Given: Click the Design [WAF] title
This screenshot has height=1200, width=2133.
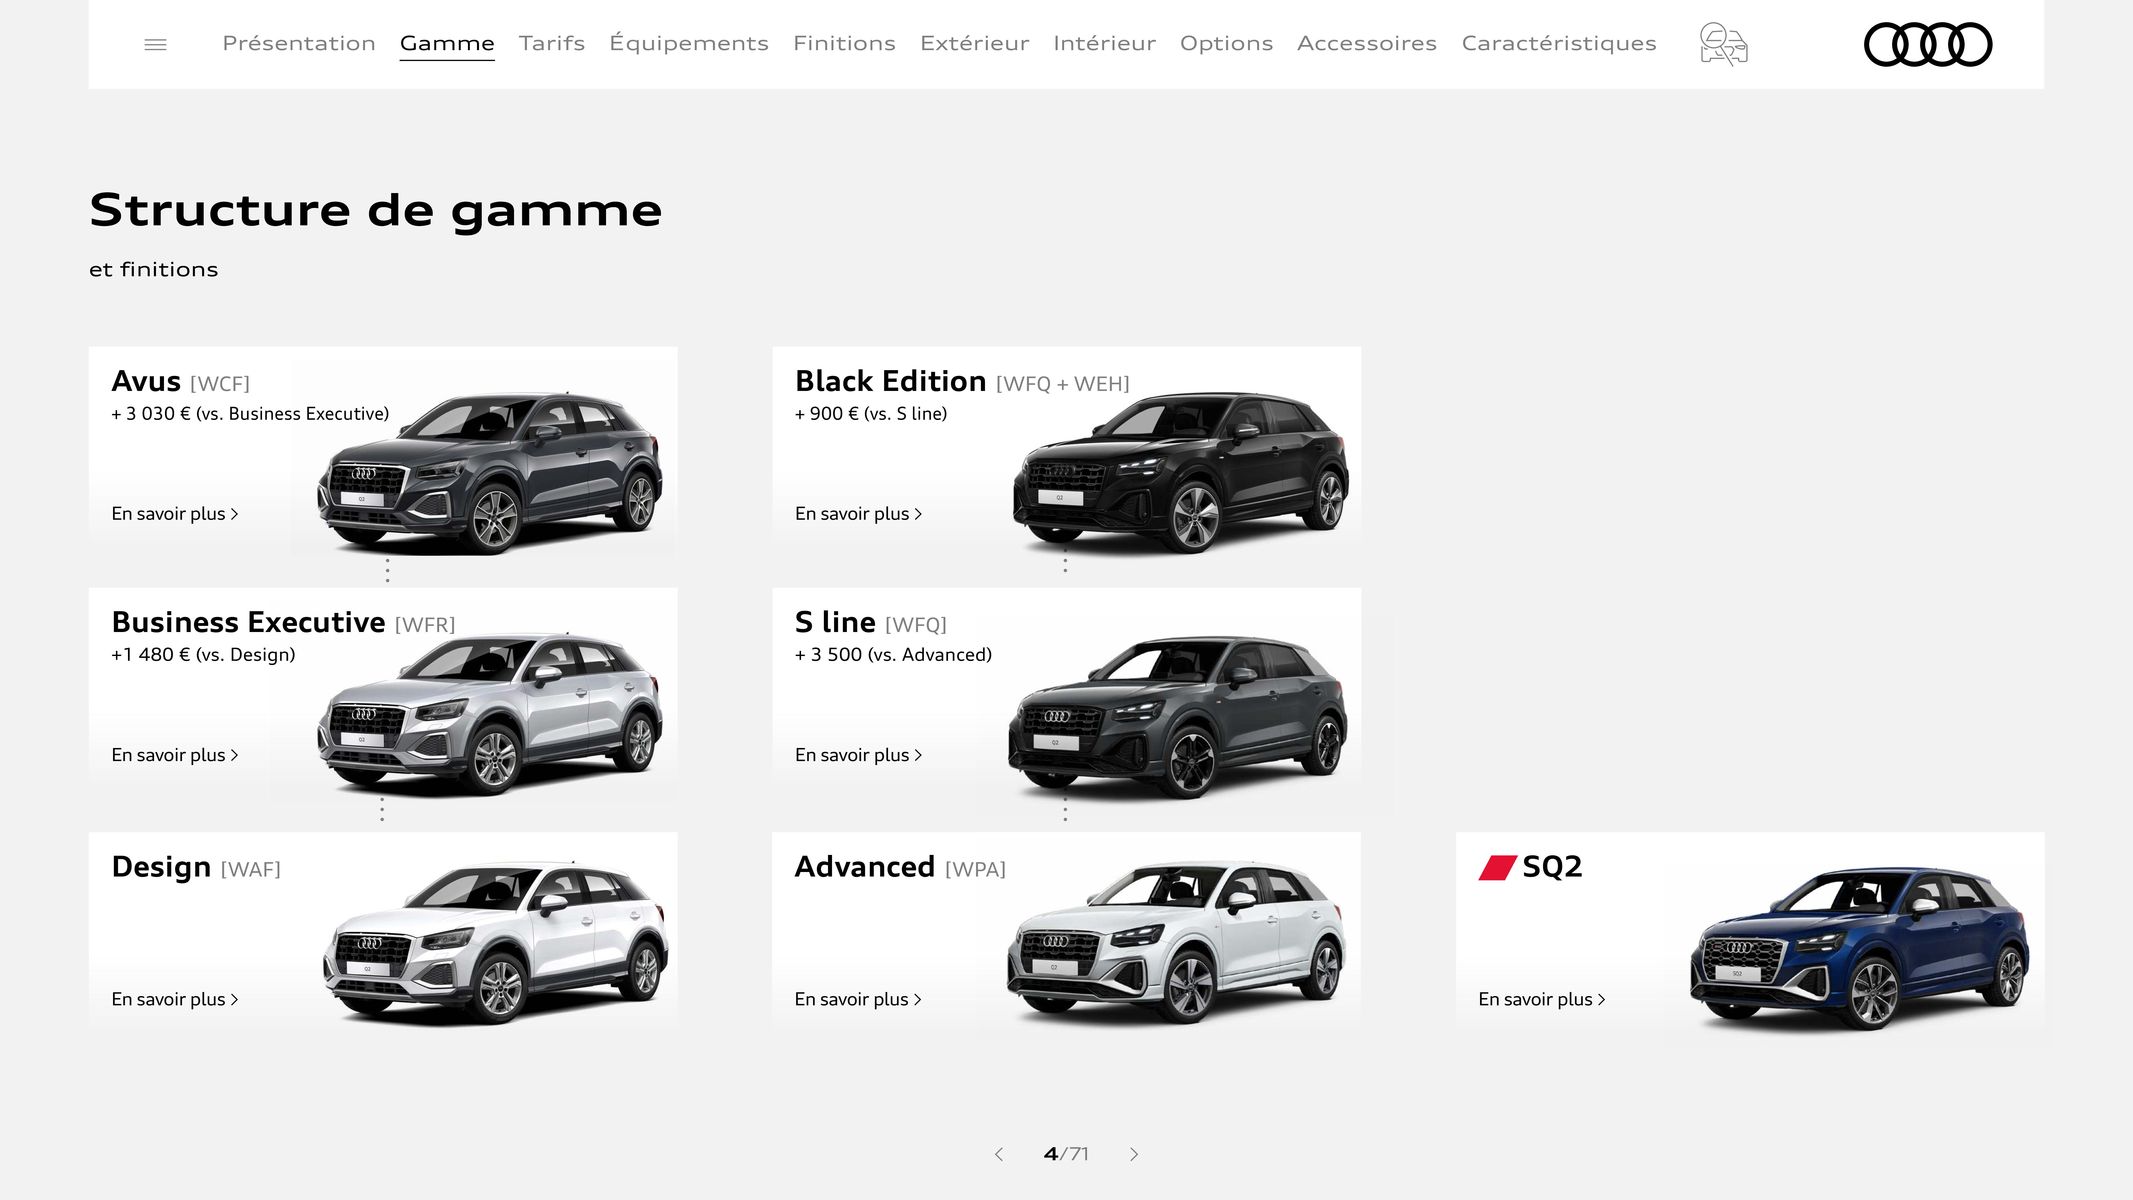Looking at the screenshot, I should (196, 867).
